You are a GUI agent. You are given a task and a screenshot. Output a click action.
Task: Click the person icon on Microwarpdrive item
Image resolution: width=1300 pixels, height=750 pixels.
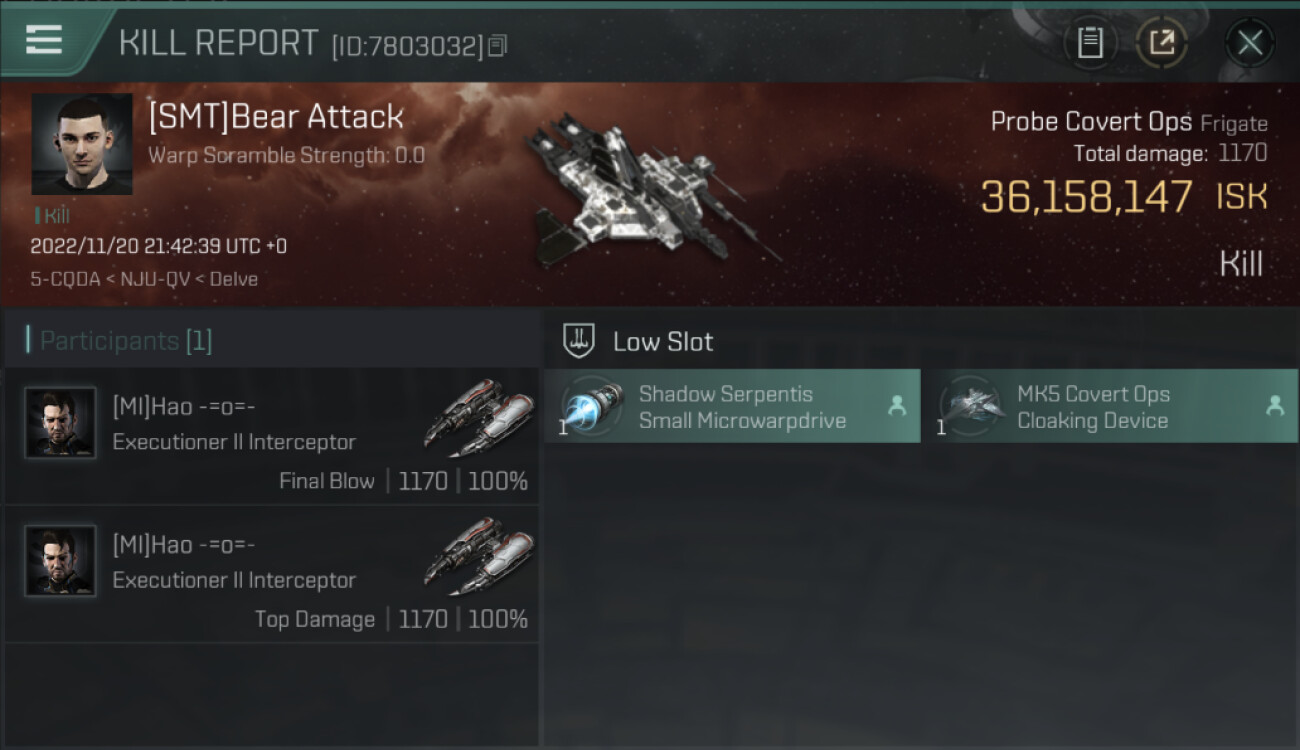click(896, 406)
